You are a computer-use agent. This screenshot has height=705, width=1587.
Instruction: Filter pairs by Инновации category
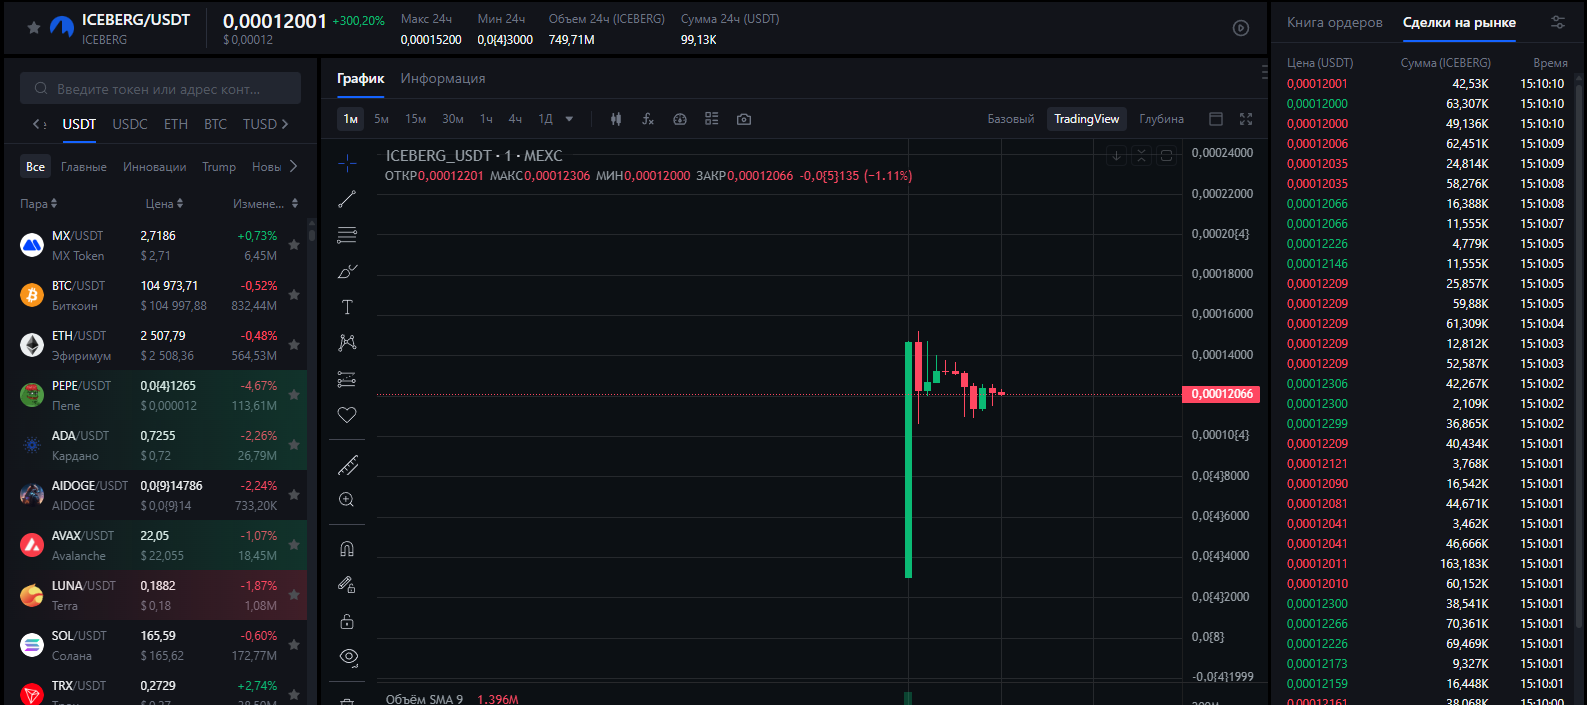tap(155, 167)
